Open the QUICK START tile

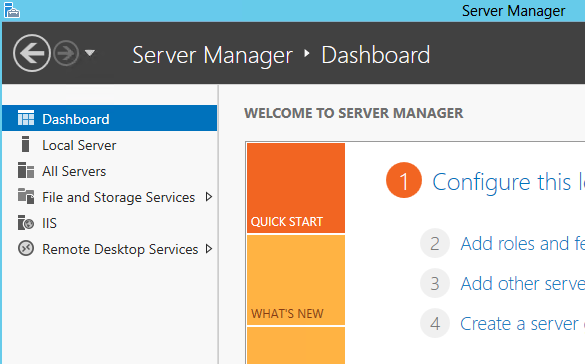296,188
